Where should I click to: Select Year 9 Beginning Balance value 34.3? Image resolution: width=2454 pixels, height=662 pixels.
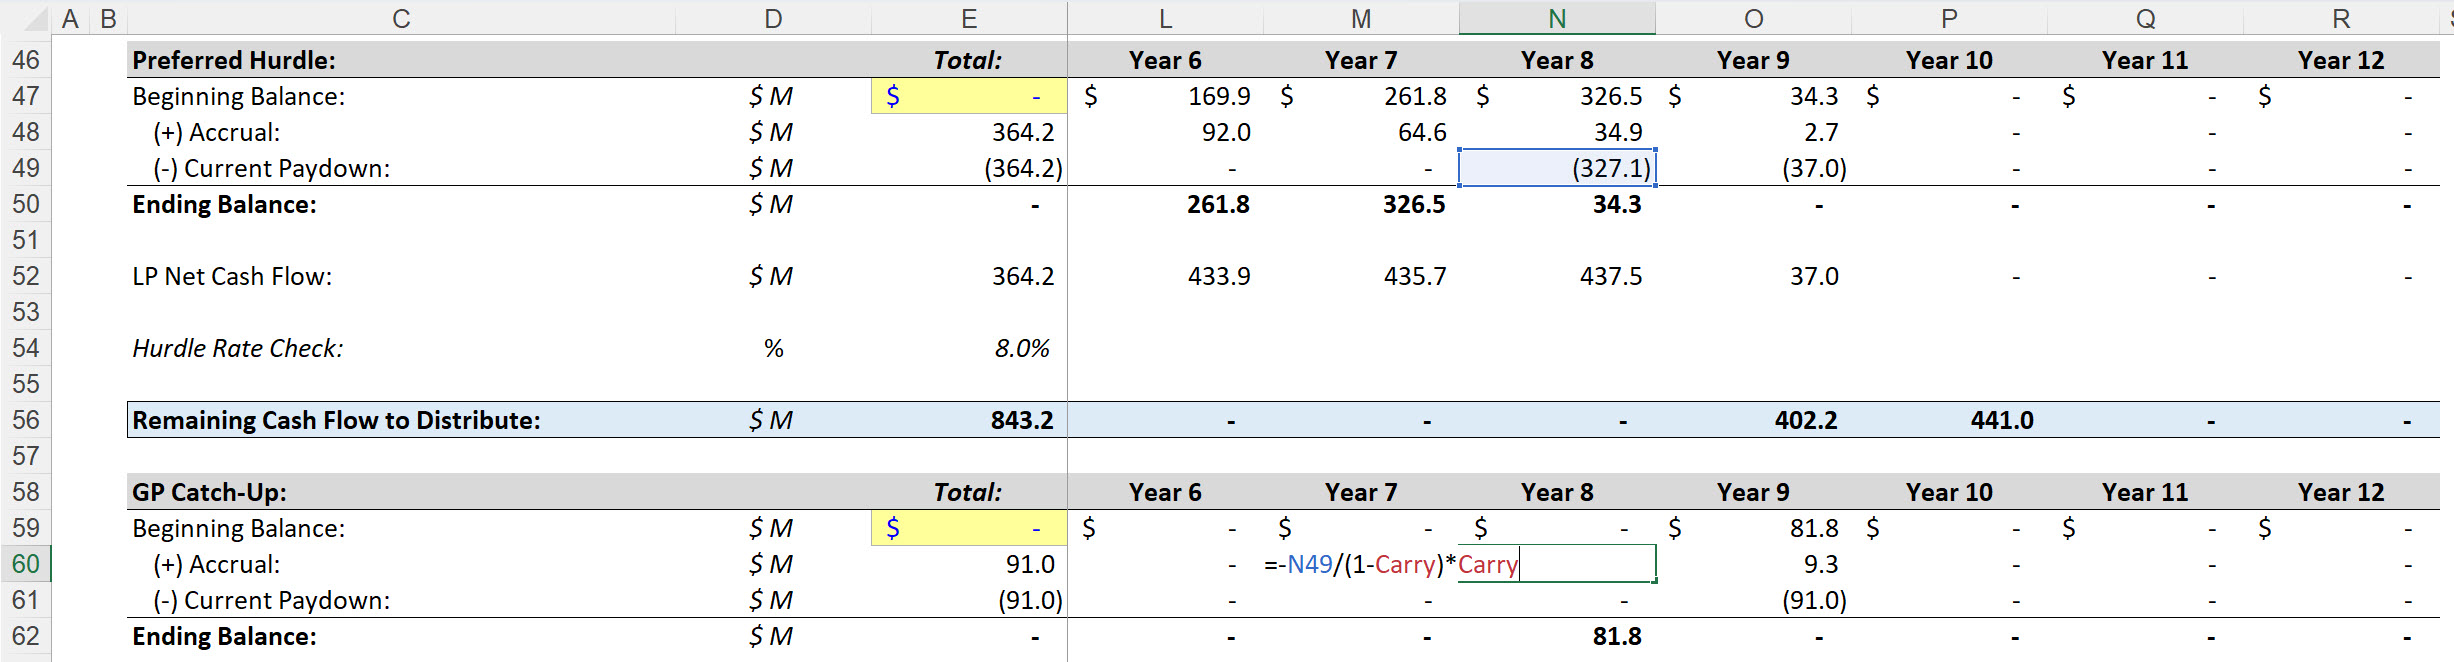(1814, 96)
